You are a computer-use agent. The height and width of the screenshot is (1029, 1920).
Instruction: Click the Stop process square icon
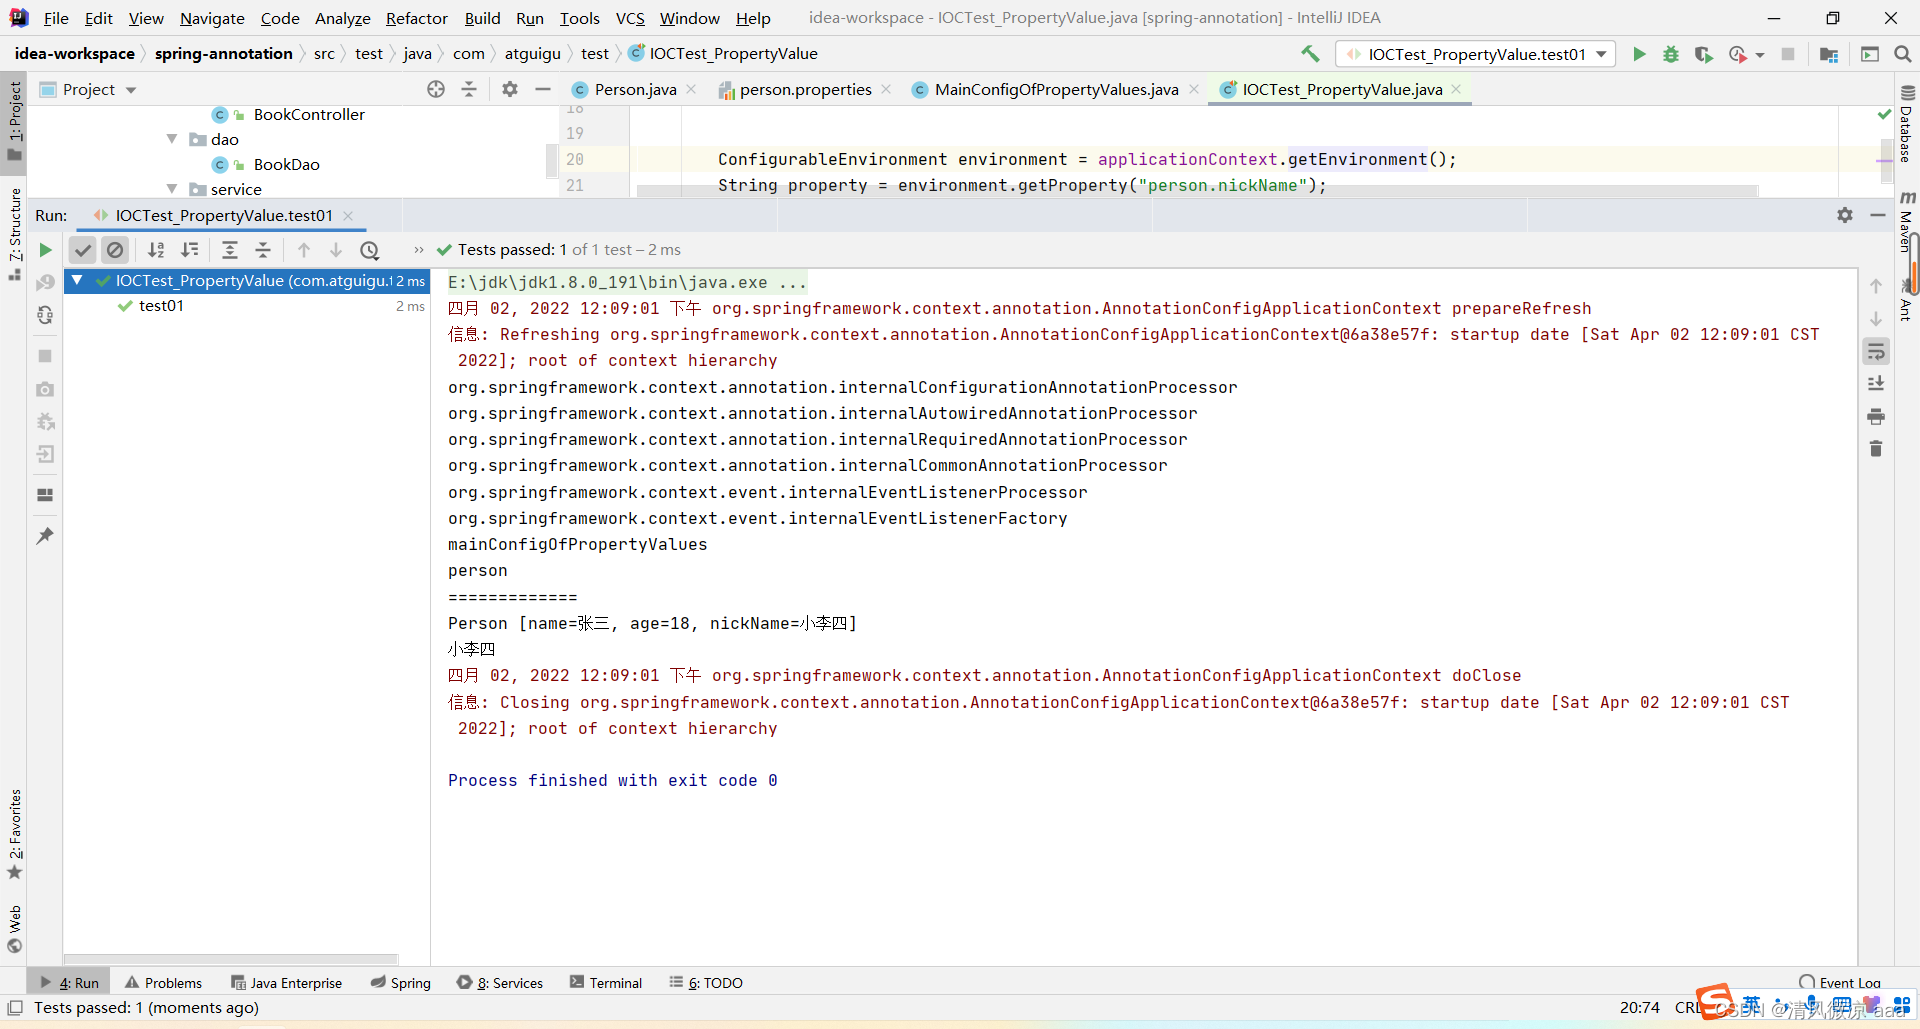45,356
